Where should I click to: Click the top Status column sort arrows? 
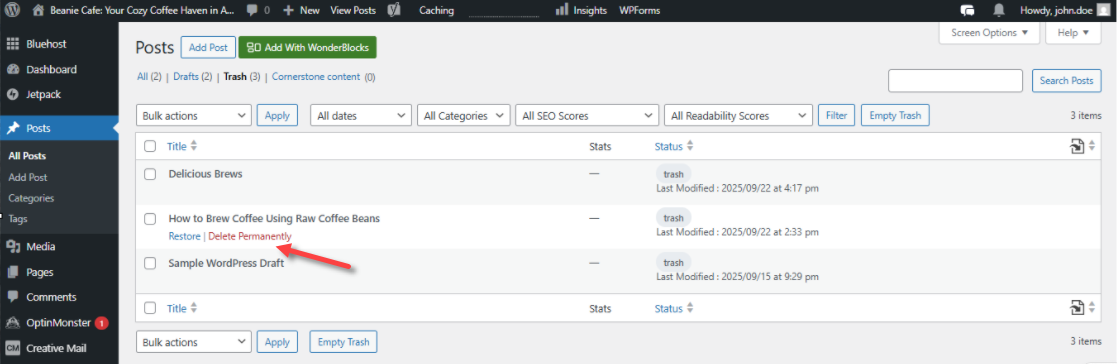coord(690,146)
